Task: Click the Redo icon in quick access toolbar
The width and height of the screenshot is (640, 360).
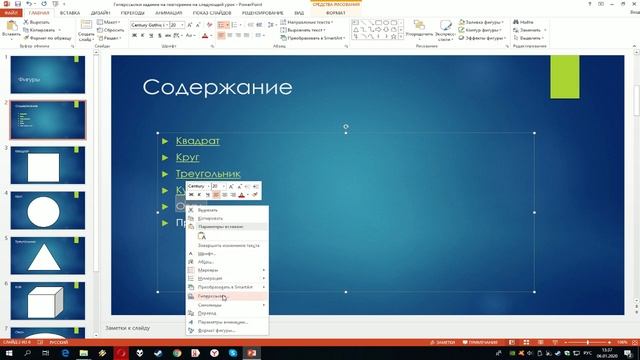Action: click(44, 4)
